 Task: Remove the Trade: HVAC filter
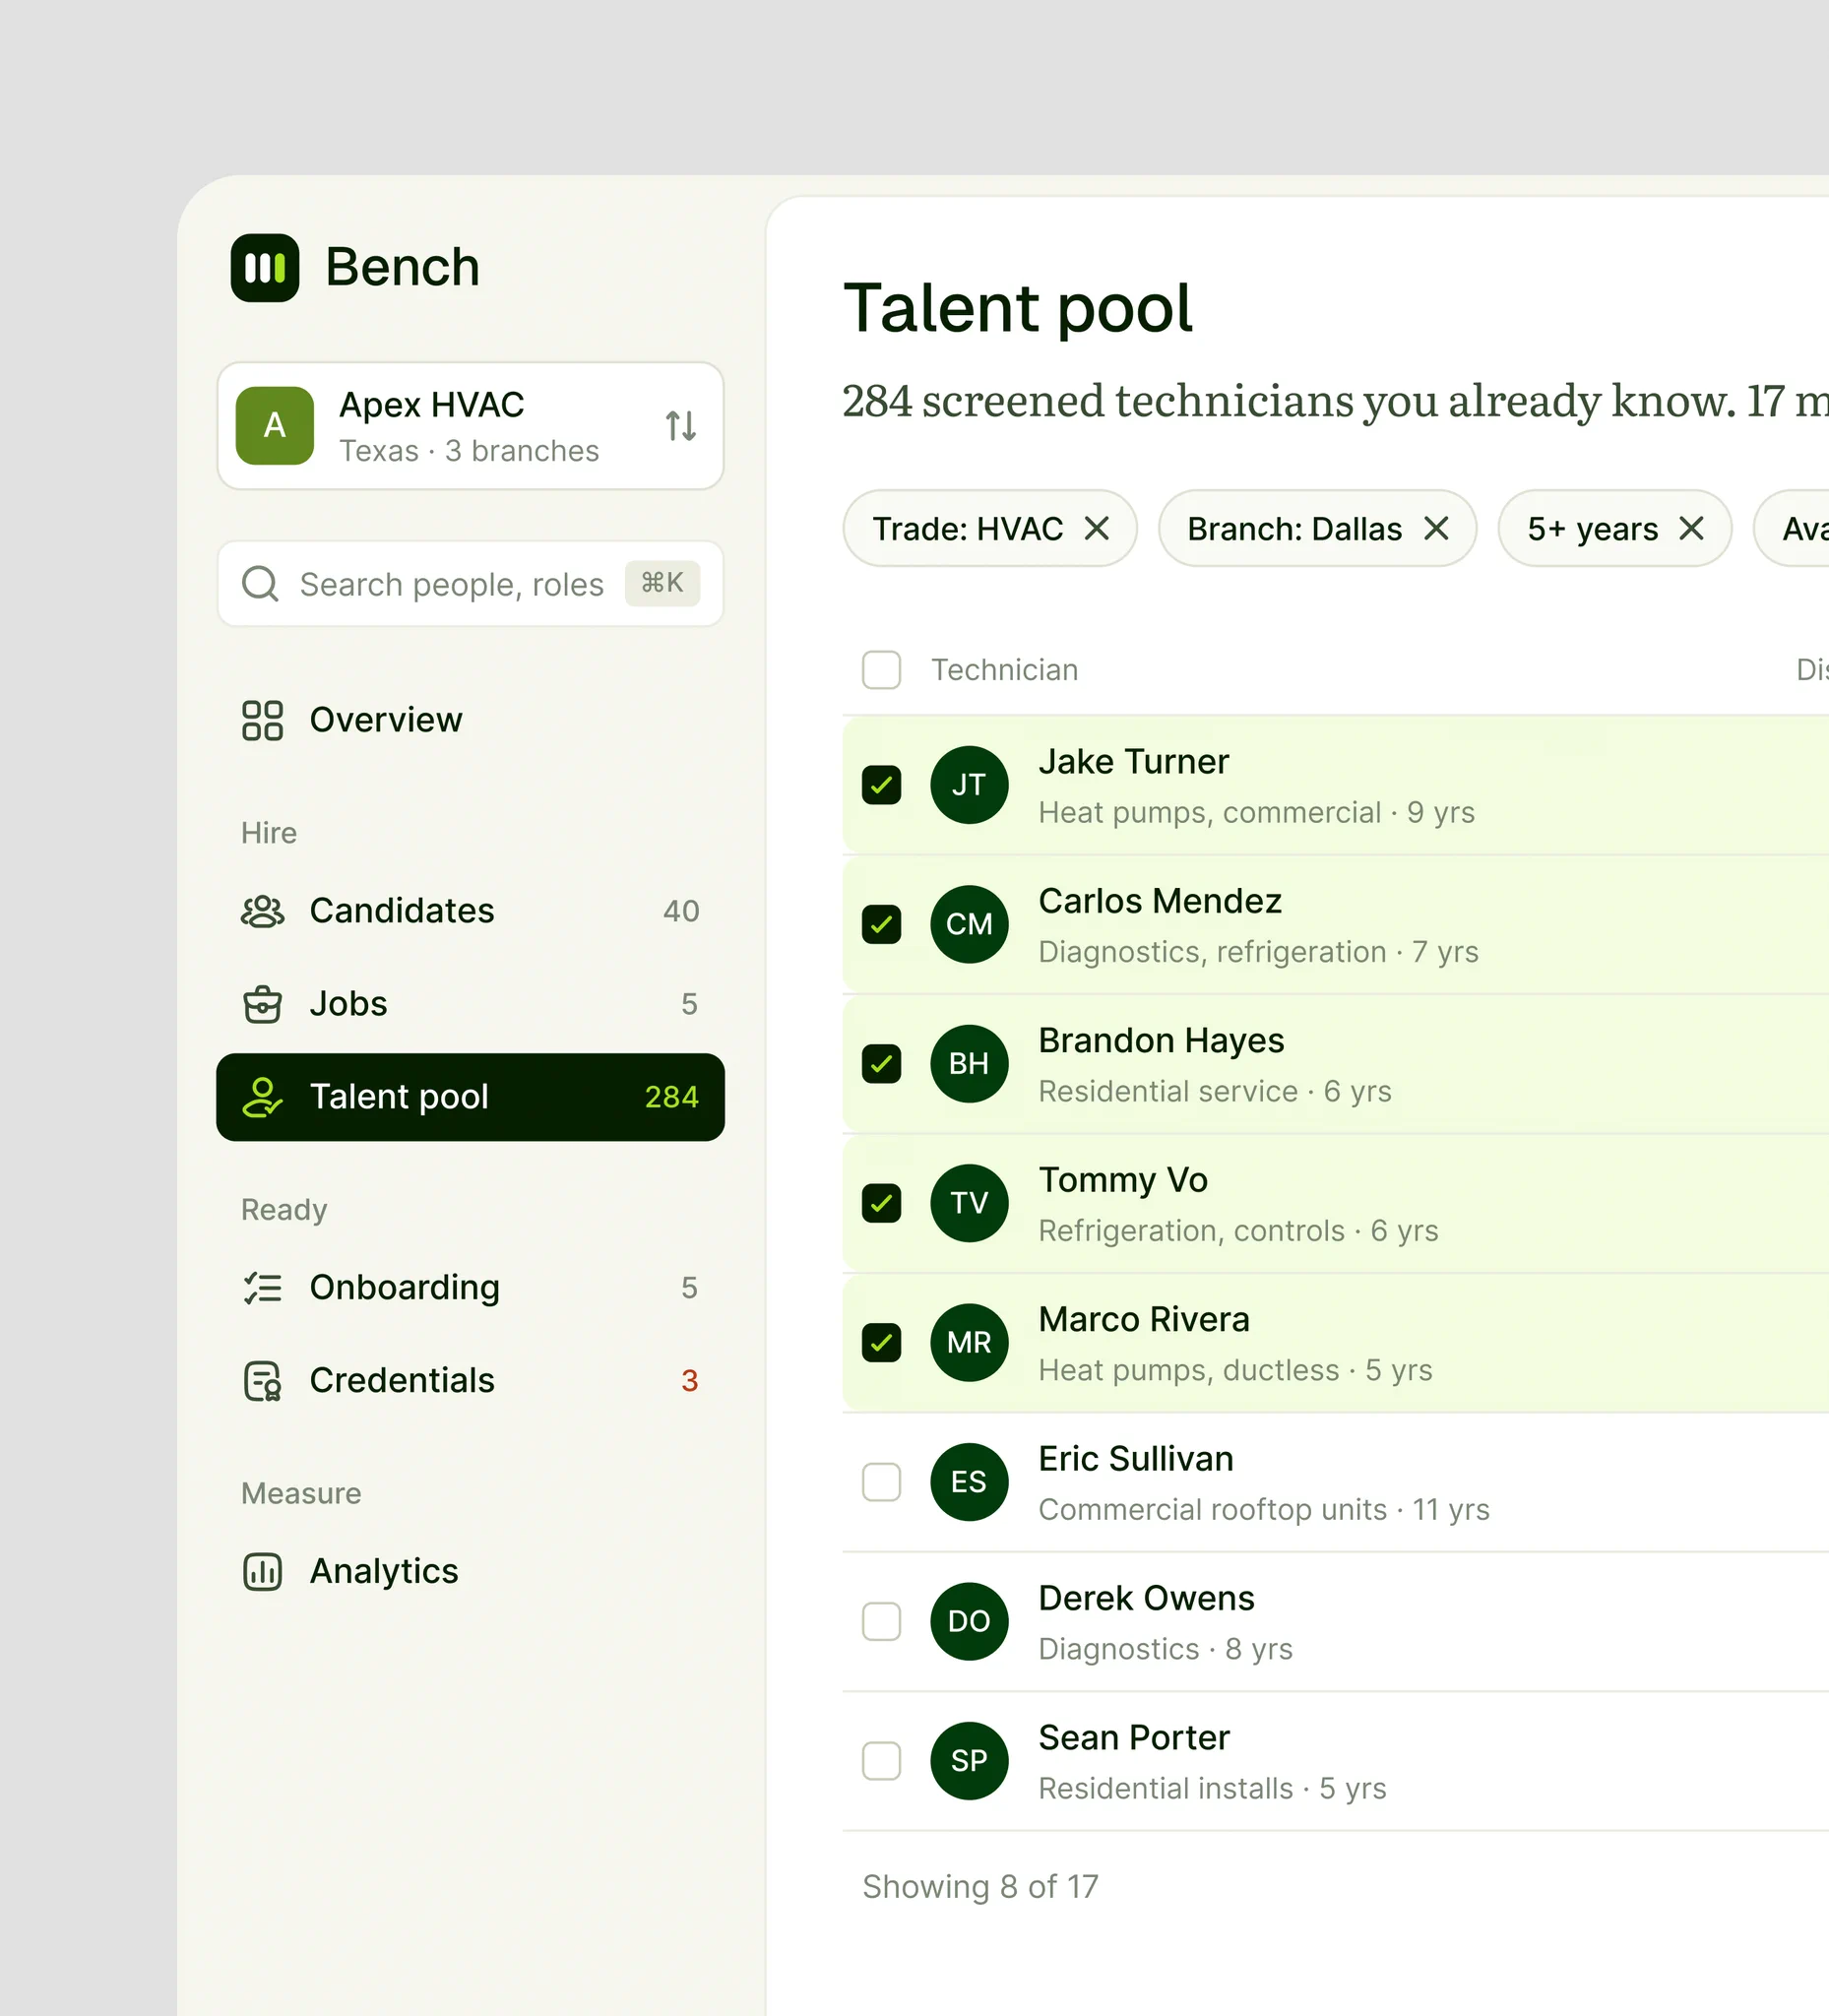[x=1097, y=528]
